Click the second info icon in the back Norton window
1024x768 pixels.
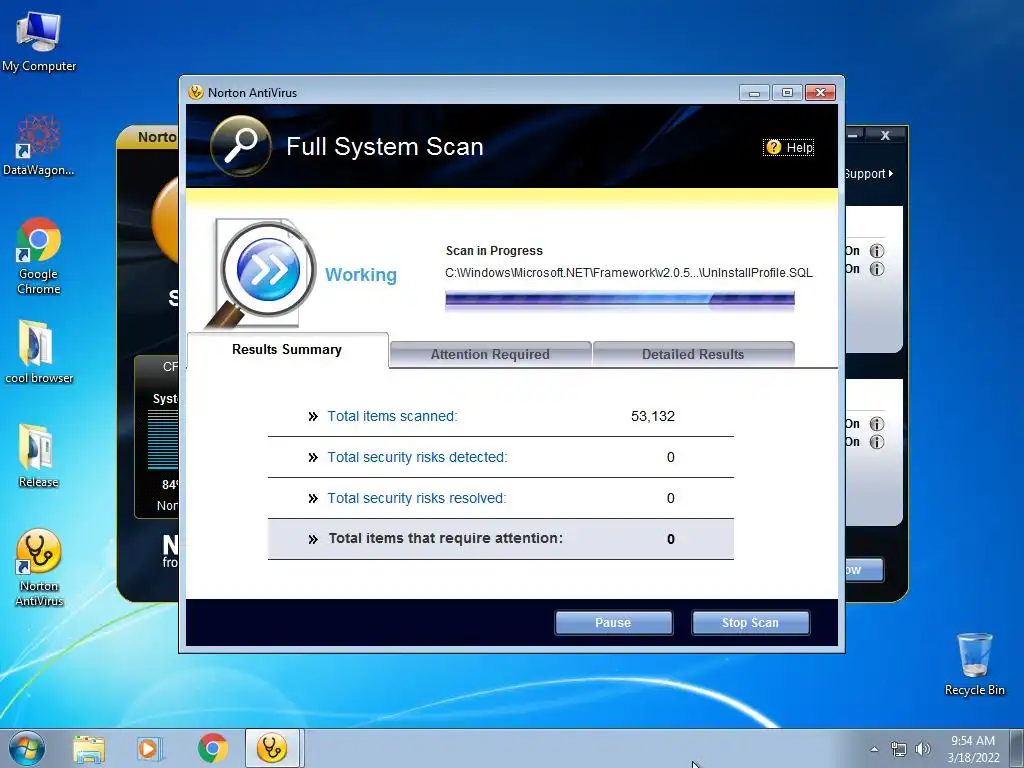click(877, 269)
